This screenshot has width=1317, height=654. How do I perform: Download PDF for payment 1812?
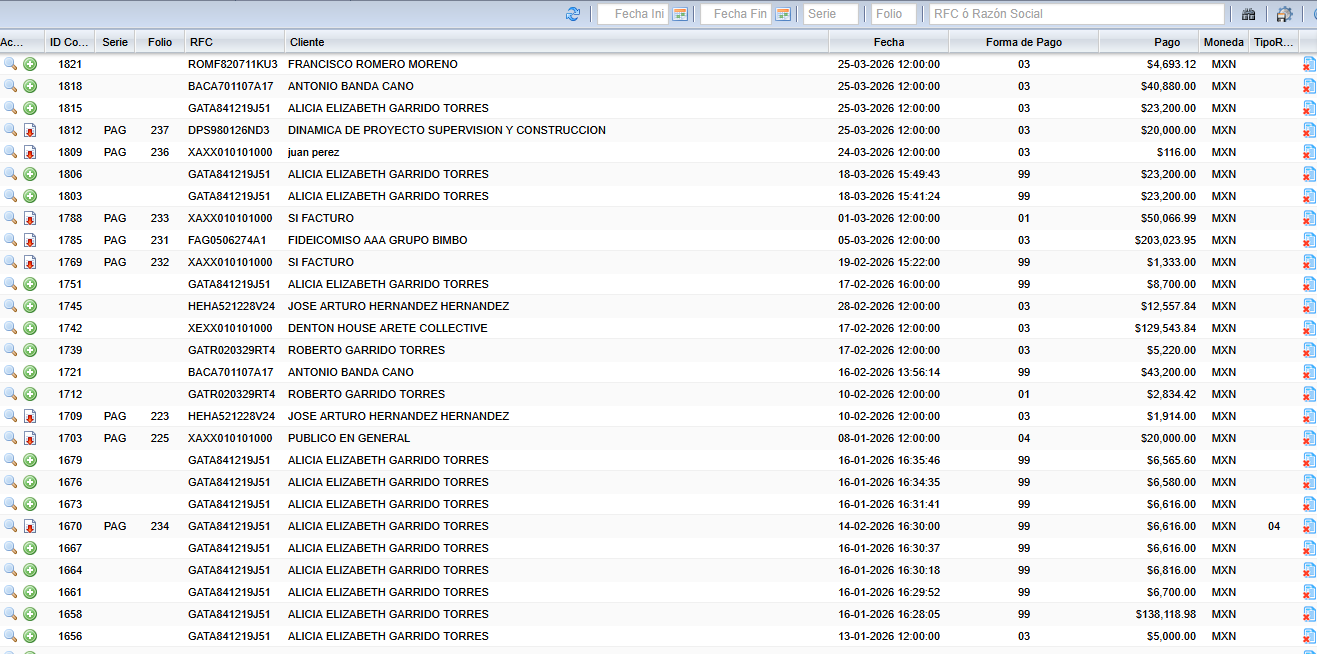tap(30, 130)
